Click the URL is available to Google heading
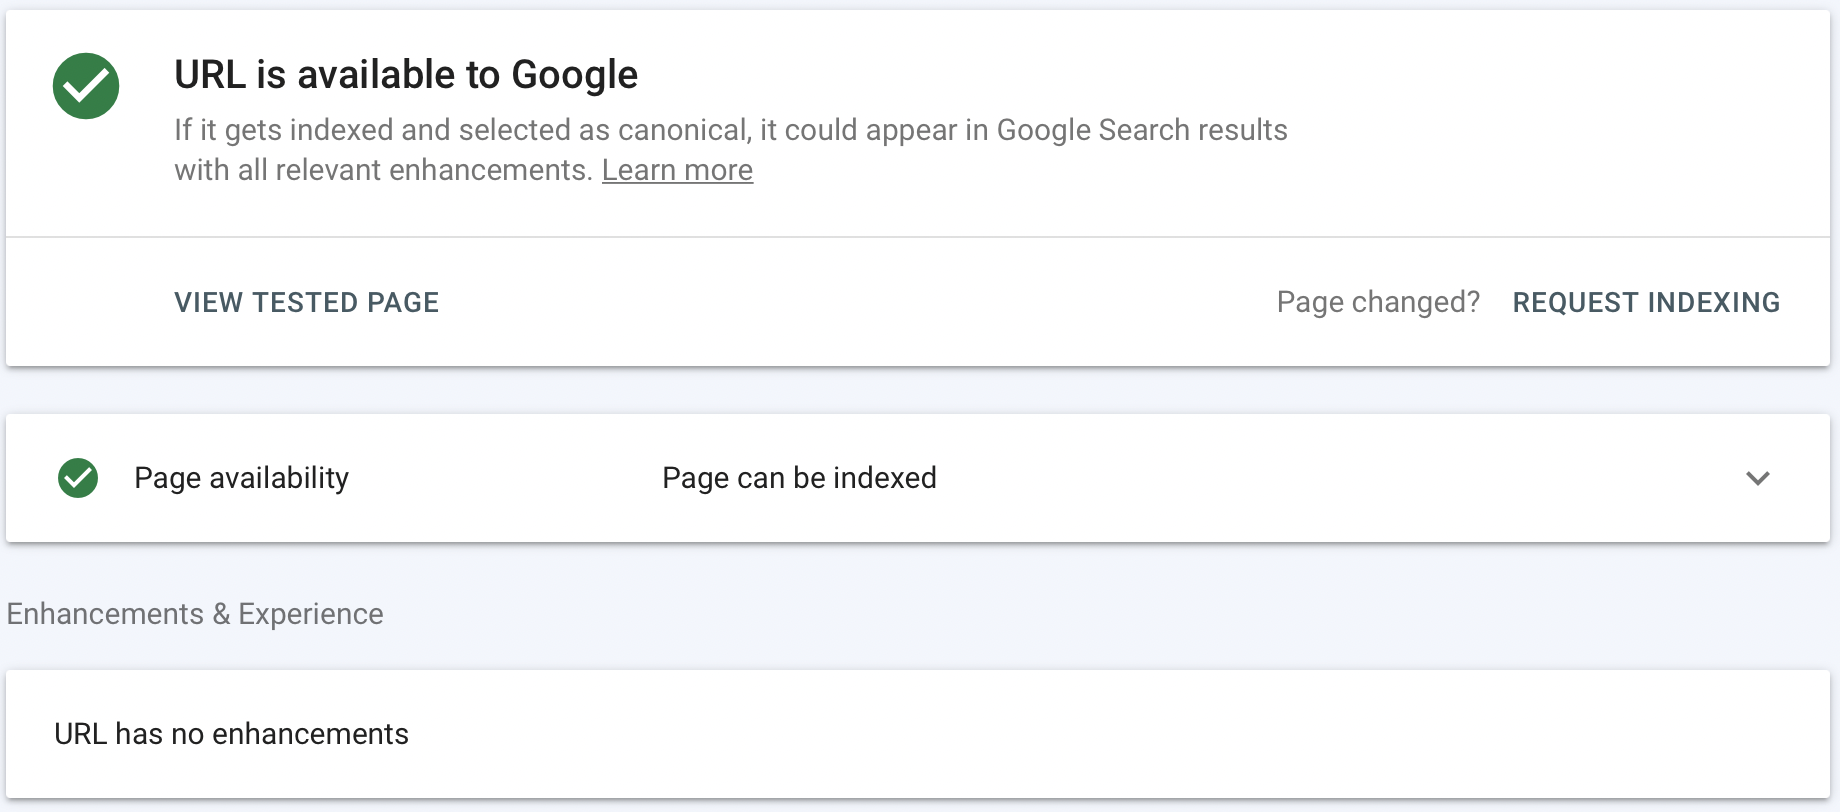Viewport: 1840px width, 812px height. click(x=406, y=73)
